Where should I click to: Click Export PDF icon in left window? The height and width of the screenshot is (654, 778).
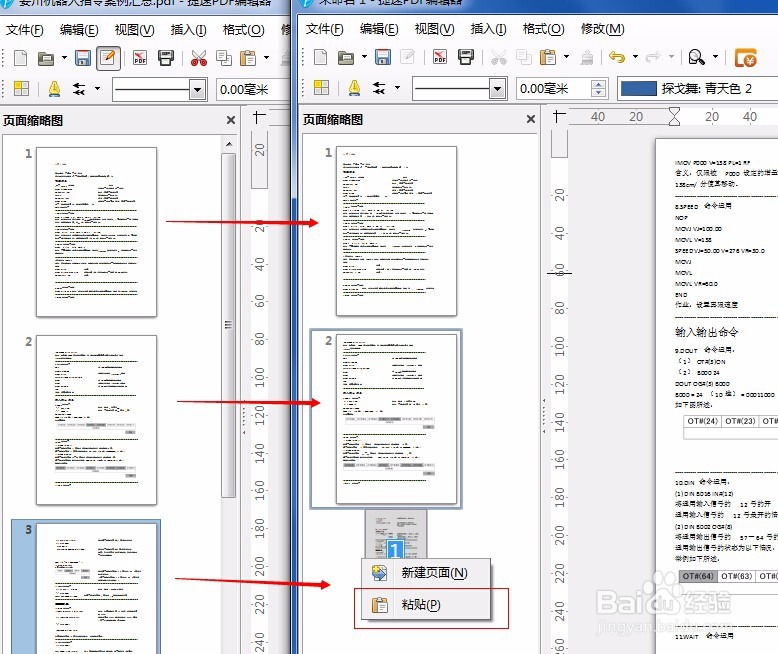[140, 59]
